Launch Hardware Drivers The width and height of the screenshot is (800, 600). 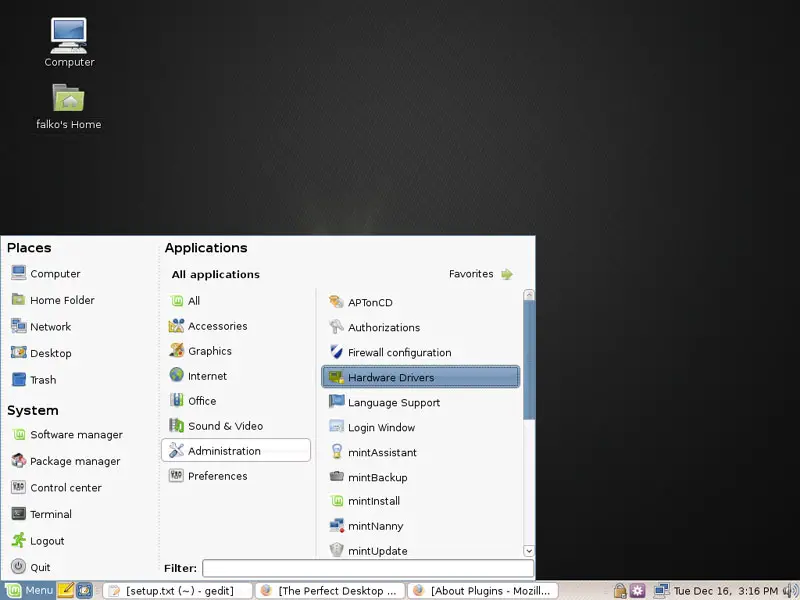click(421, 377)
